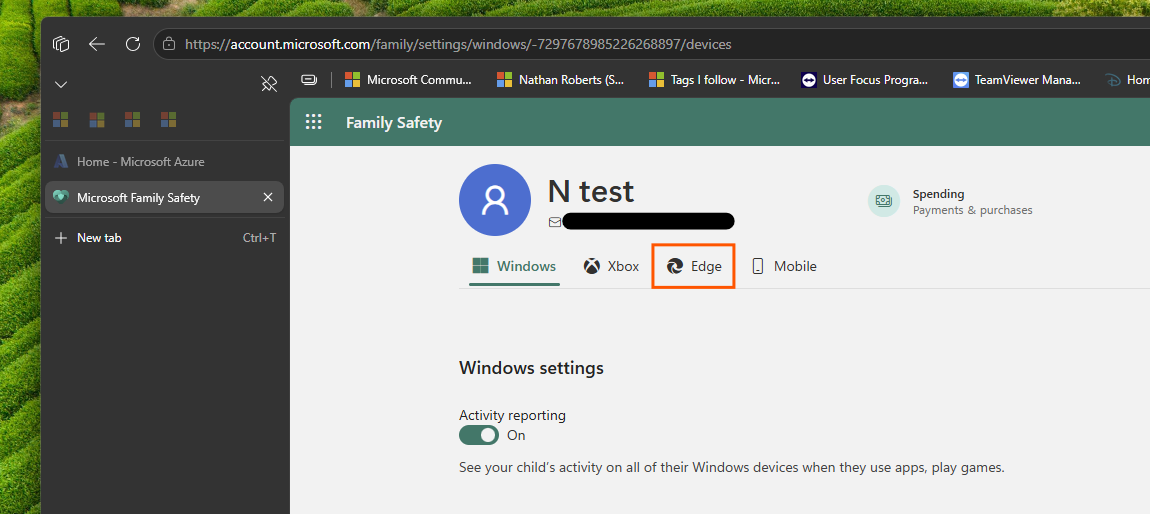Switch to Home - Microsoft Azure tab
1150x514 pixels.
(164, 161)
